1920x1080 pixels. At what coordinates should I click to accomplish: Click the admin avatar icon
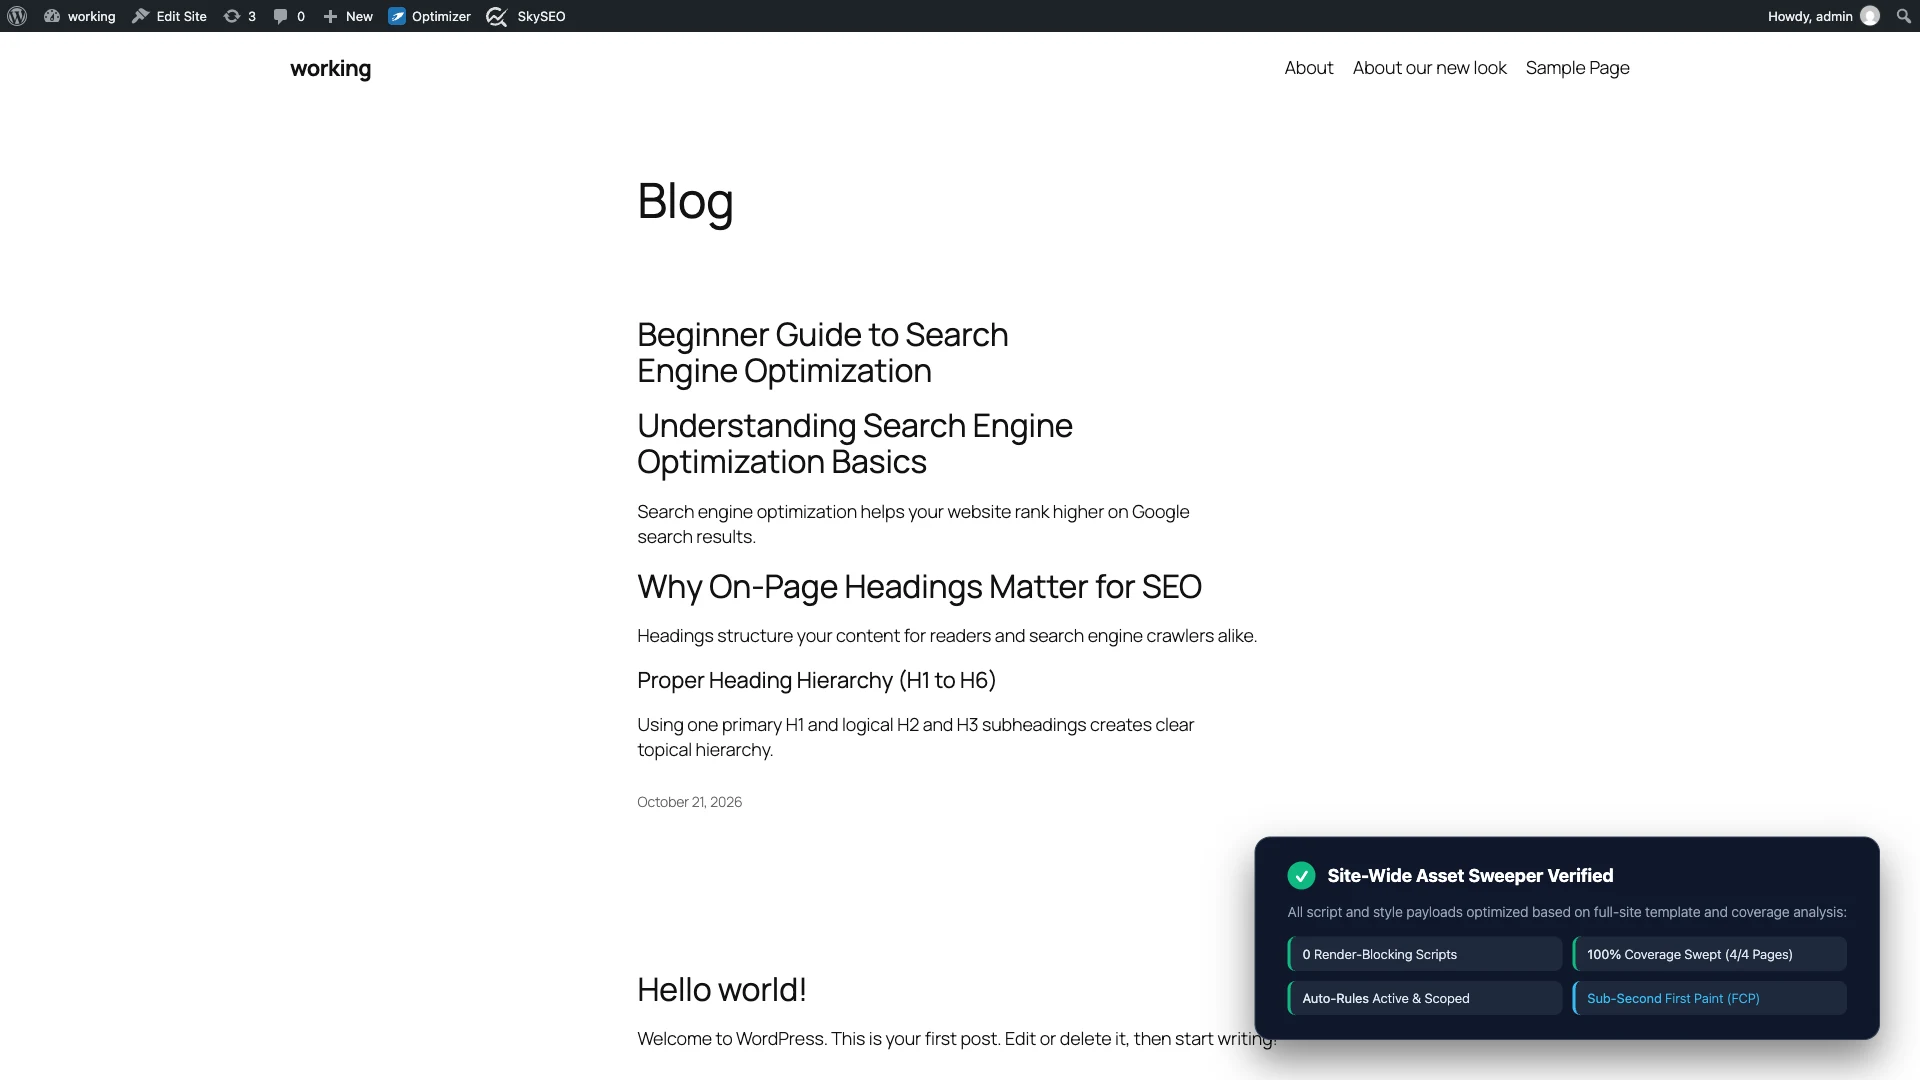1870,16
